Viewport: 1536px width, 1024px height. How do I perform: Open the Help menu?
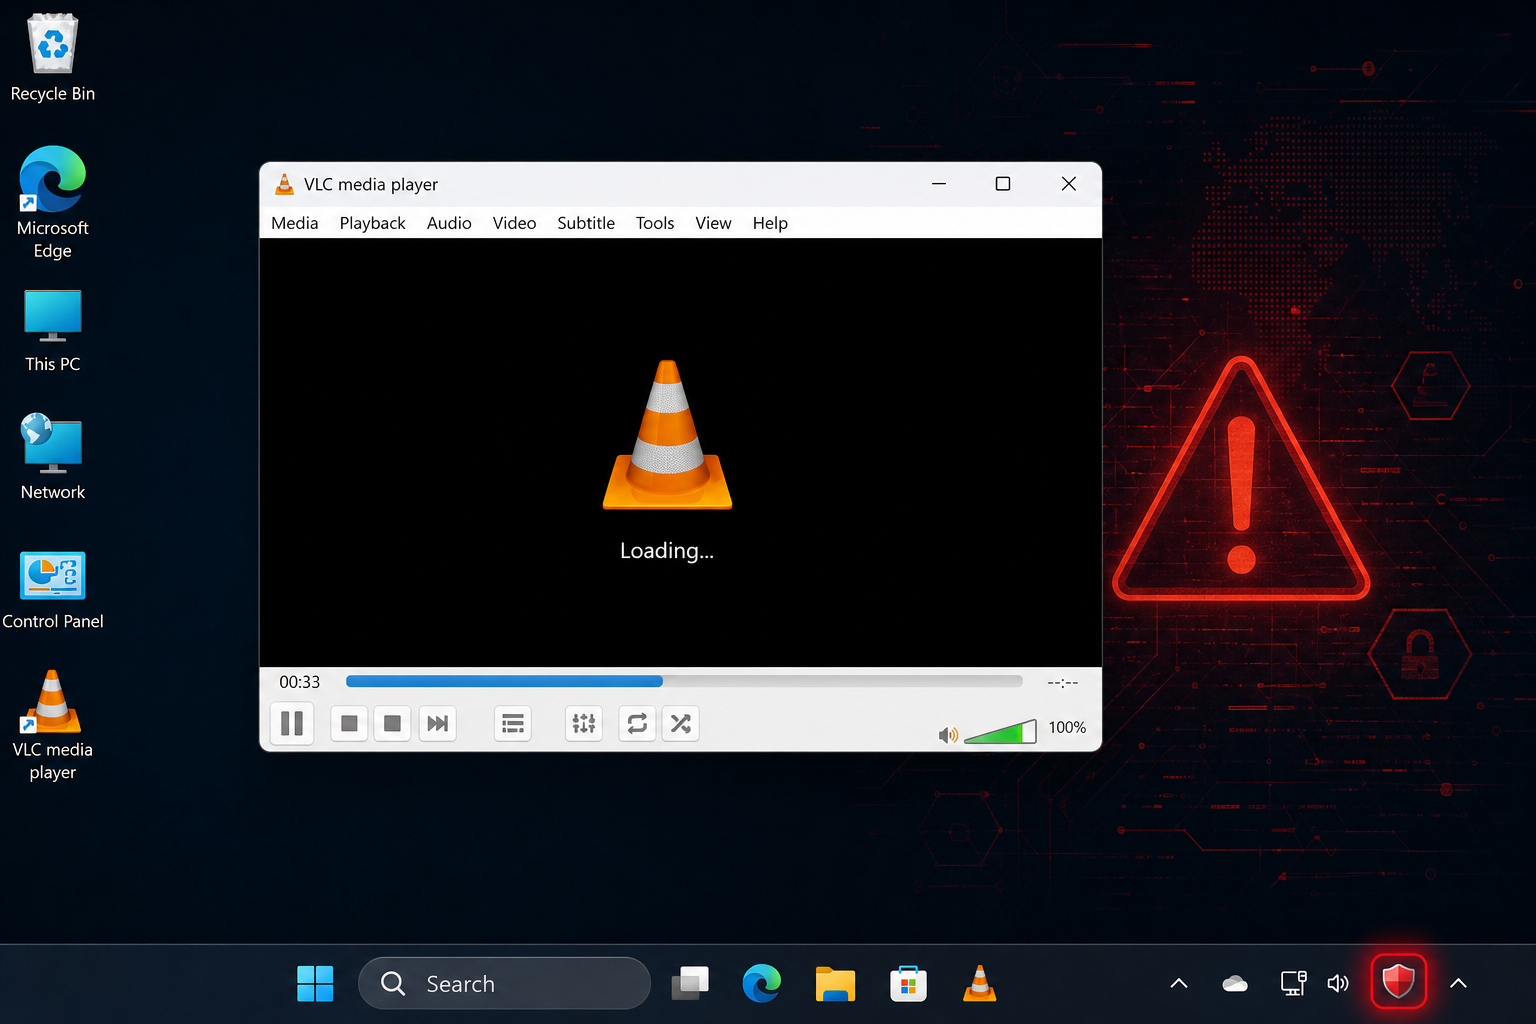tap(770, 223)
